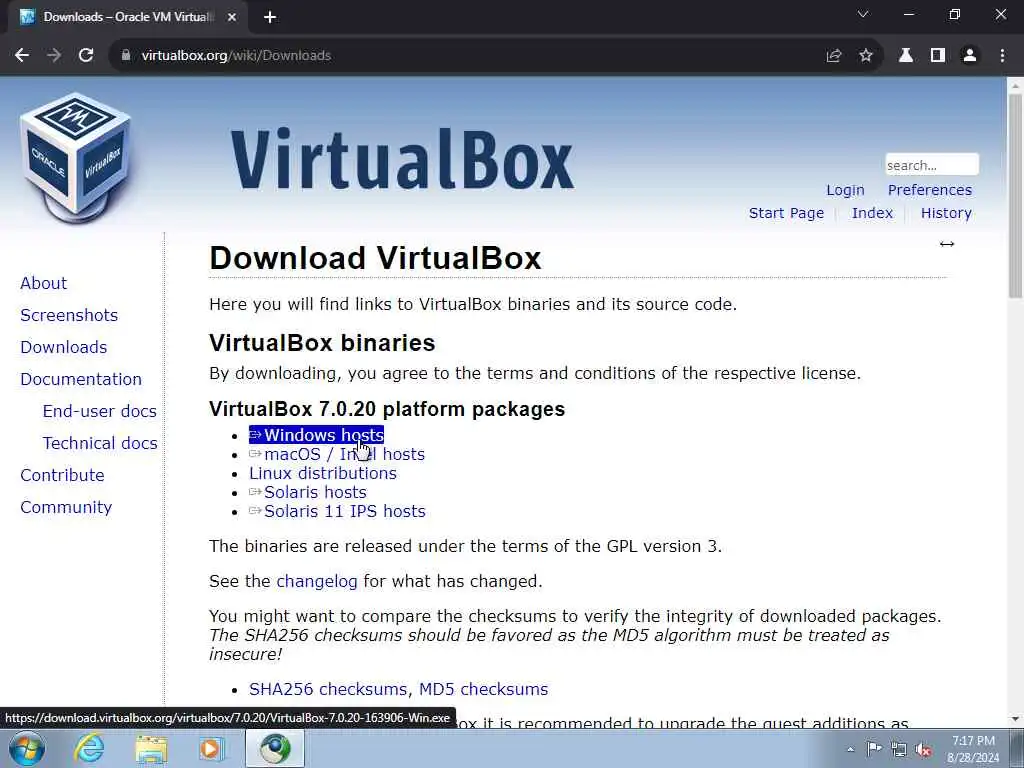Open the Index link
This screenshot has height=768, width=1024.
872,213
